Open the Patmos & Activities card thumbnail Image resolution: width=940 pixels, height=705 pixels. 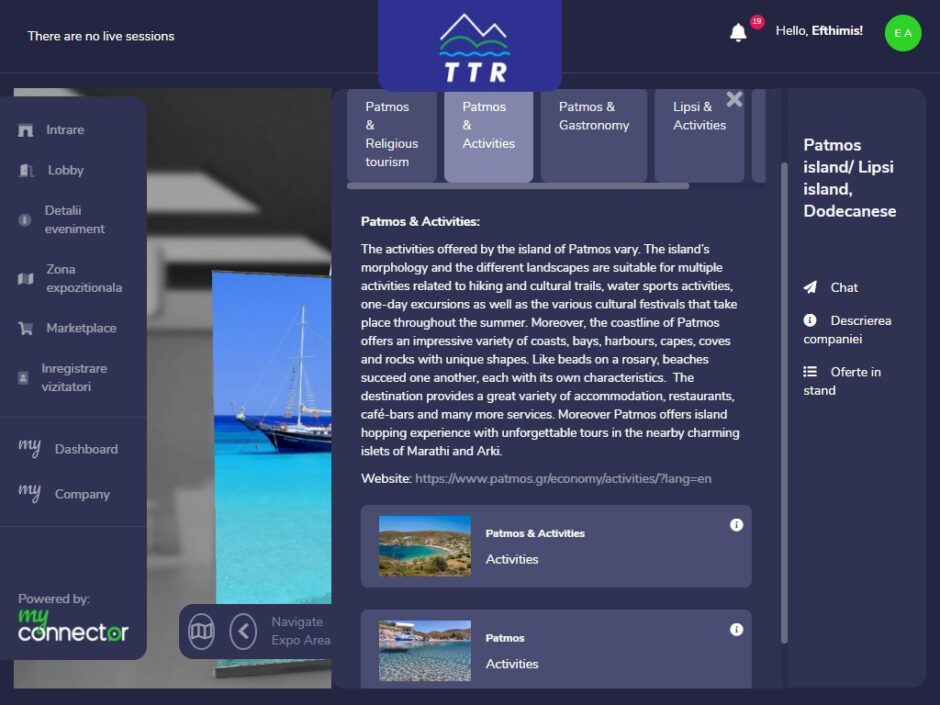click(424, 546)
